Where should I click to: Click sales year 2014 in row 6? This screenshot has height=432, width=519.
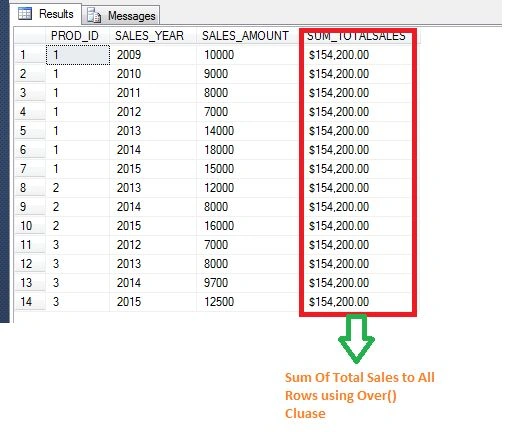[153, 150]
